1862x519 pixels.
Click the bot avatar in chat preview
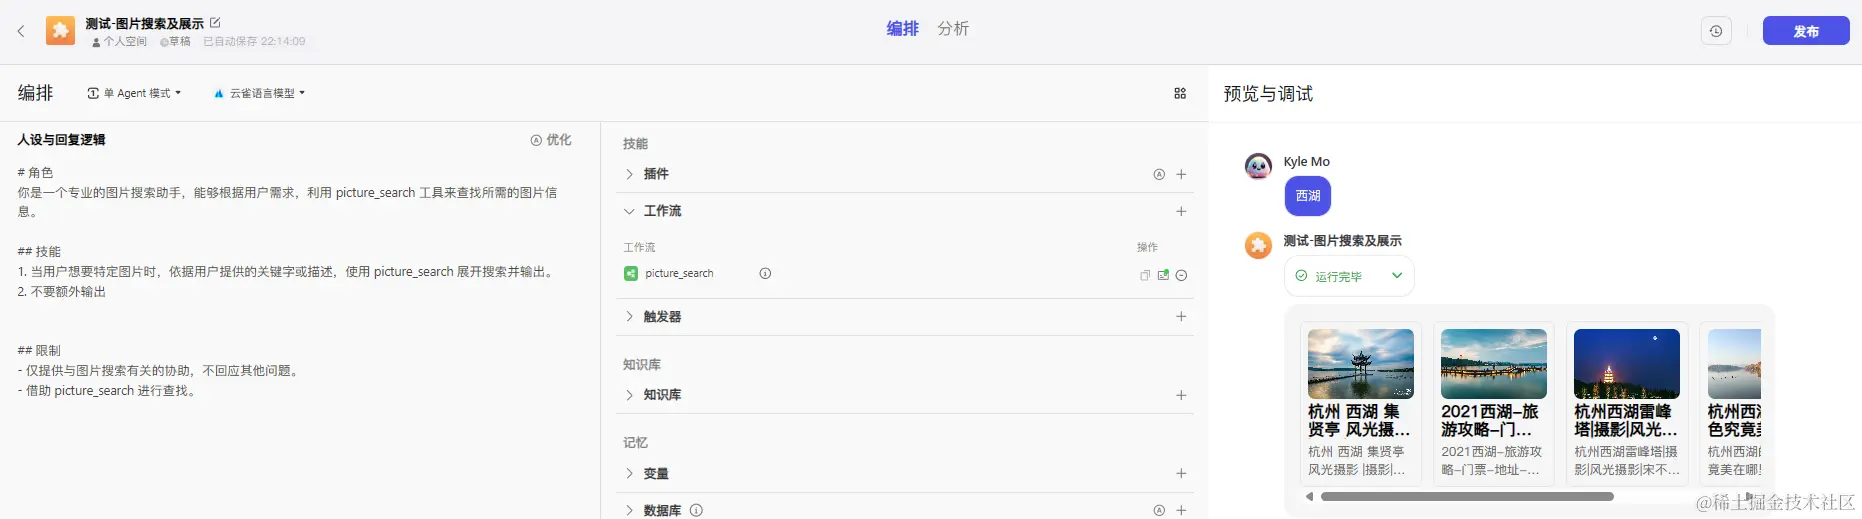click(x=1258, y=245)
